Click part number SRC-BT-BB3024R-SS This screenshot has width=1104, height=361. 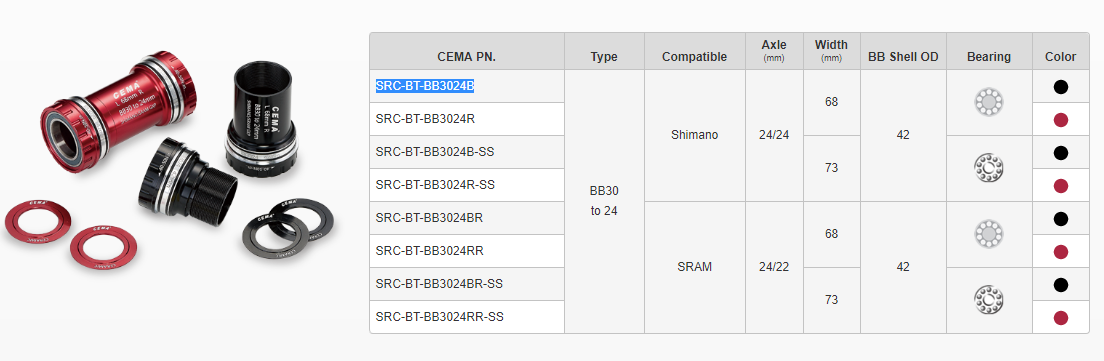coord(435,185)
